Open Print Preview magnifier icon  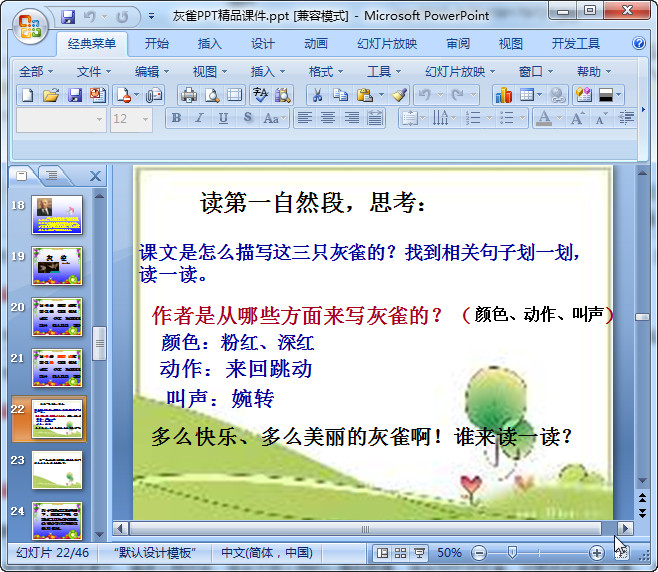(212, 95)
